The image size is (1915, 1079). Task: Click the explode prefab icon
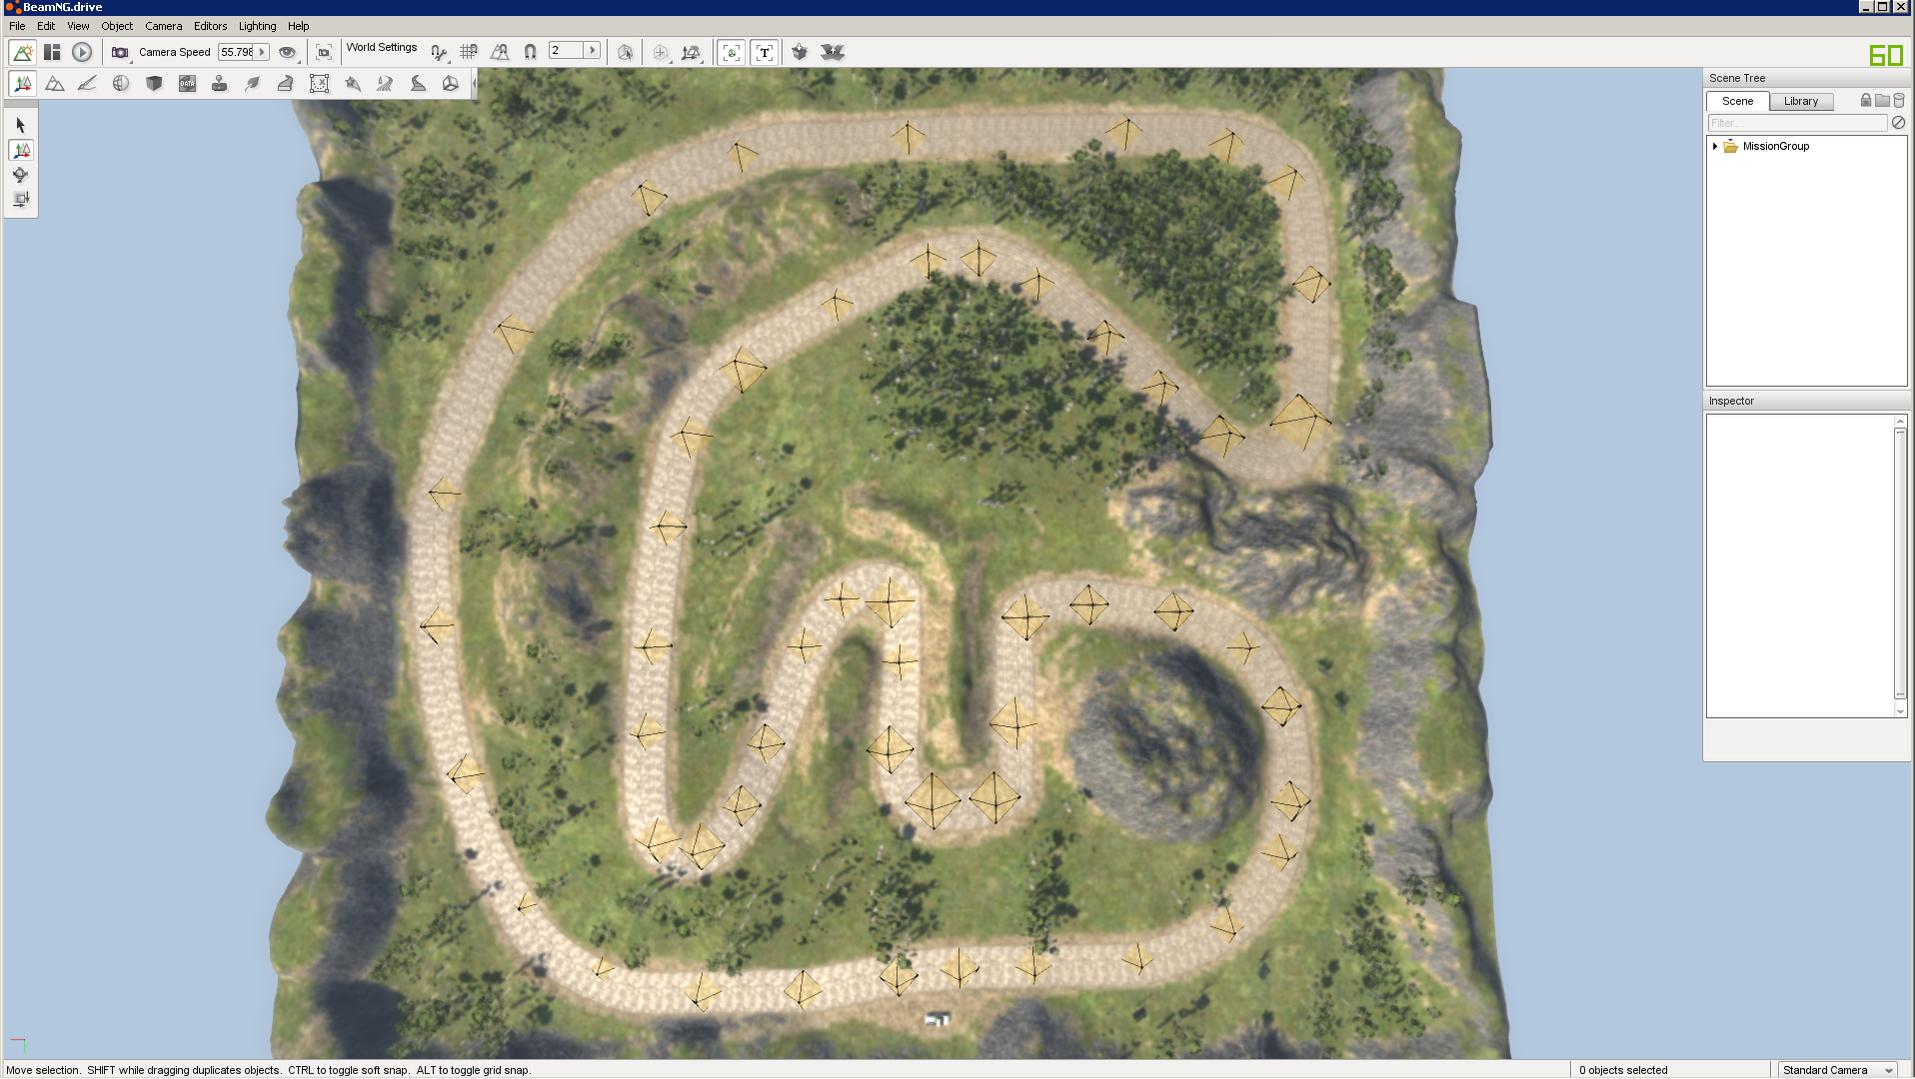832,52
